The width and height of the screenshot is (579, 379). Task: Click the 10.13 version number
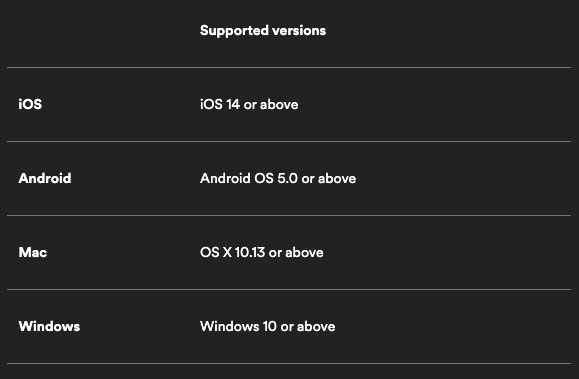pyautogui.click(x=250, y=252)
